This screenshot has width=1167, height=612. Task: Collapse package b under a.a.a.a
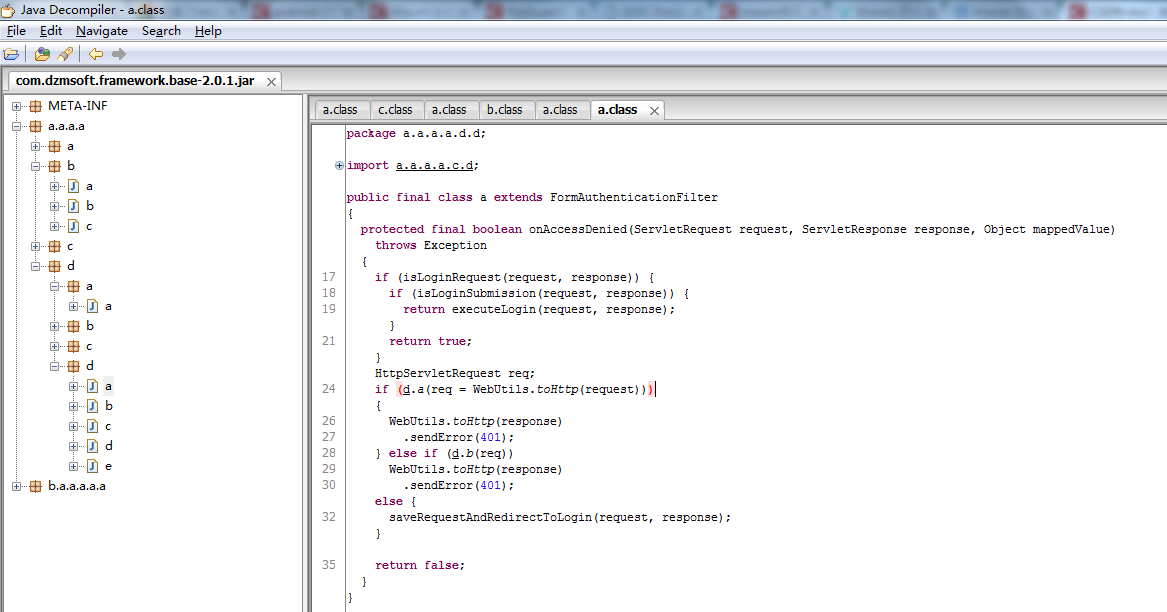35,167
